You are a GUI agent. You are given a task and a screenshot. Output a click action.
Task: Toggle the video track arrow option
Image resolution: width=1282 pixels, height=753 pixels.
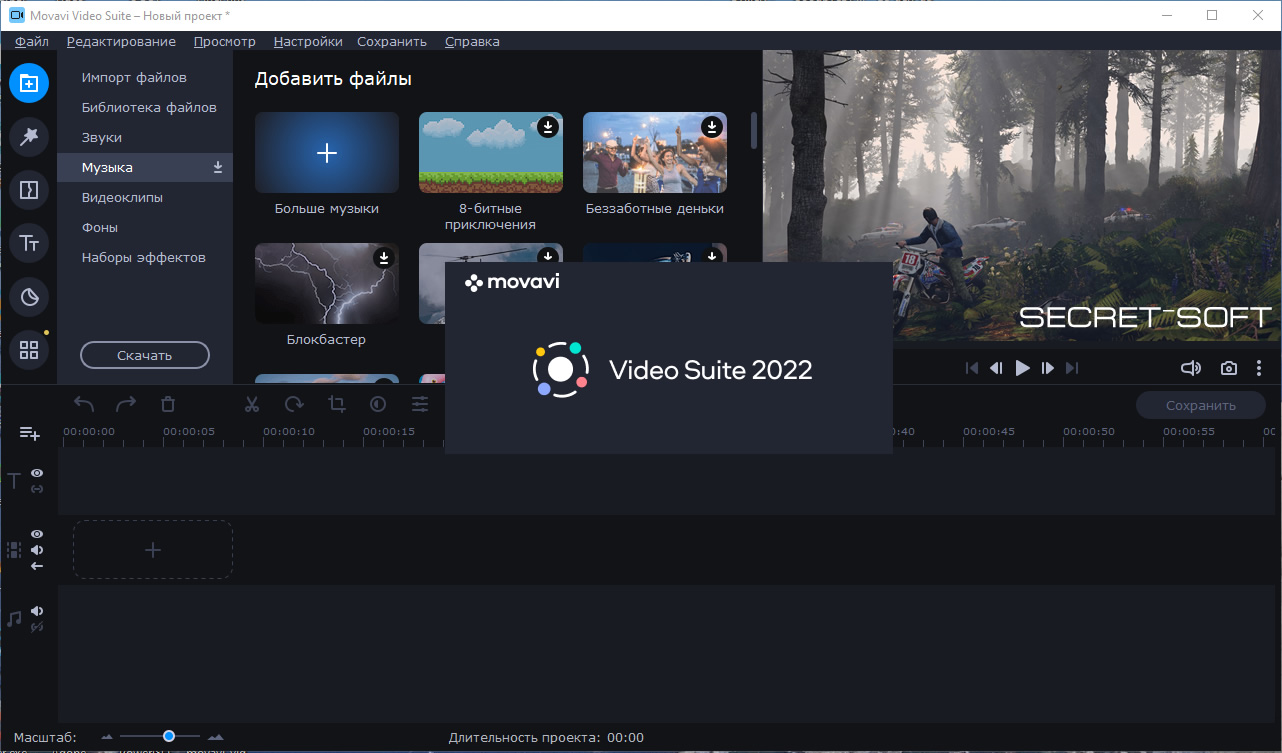[37, 566]
